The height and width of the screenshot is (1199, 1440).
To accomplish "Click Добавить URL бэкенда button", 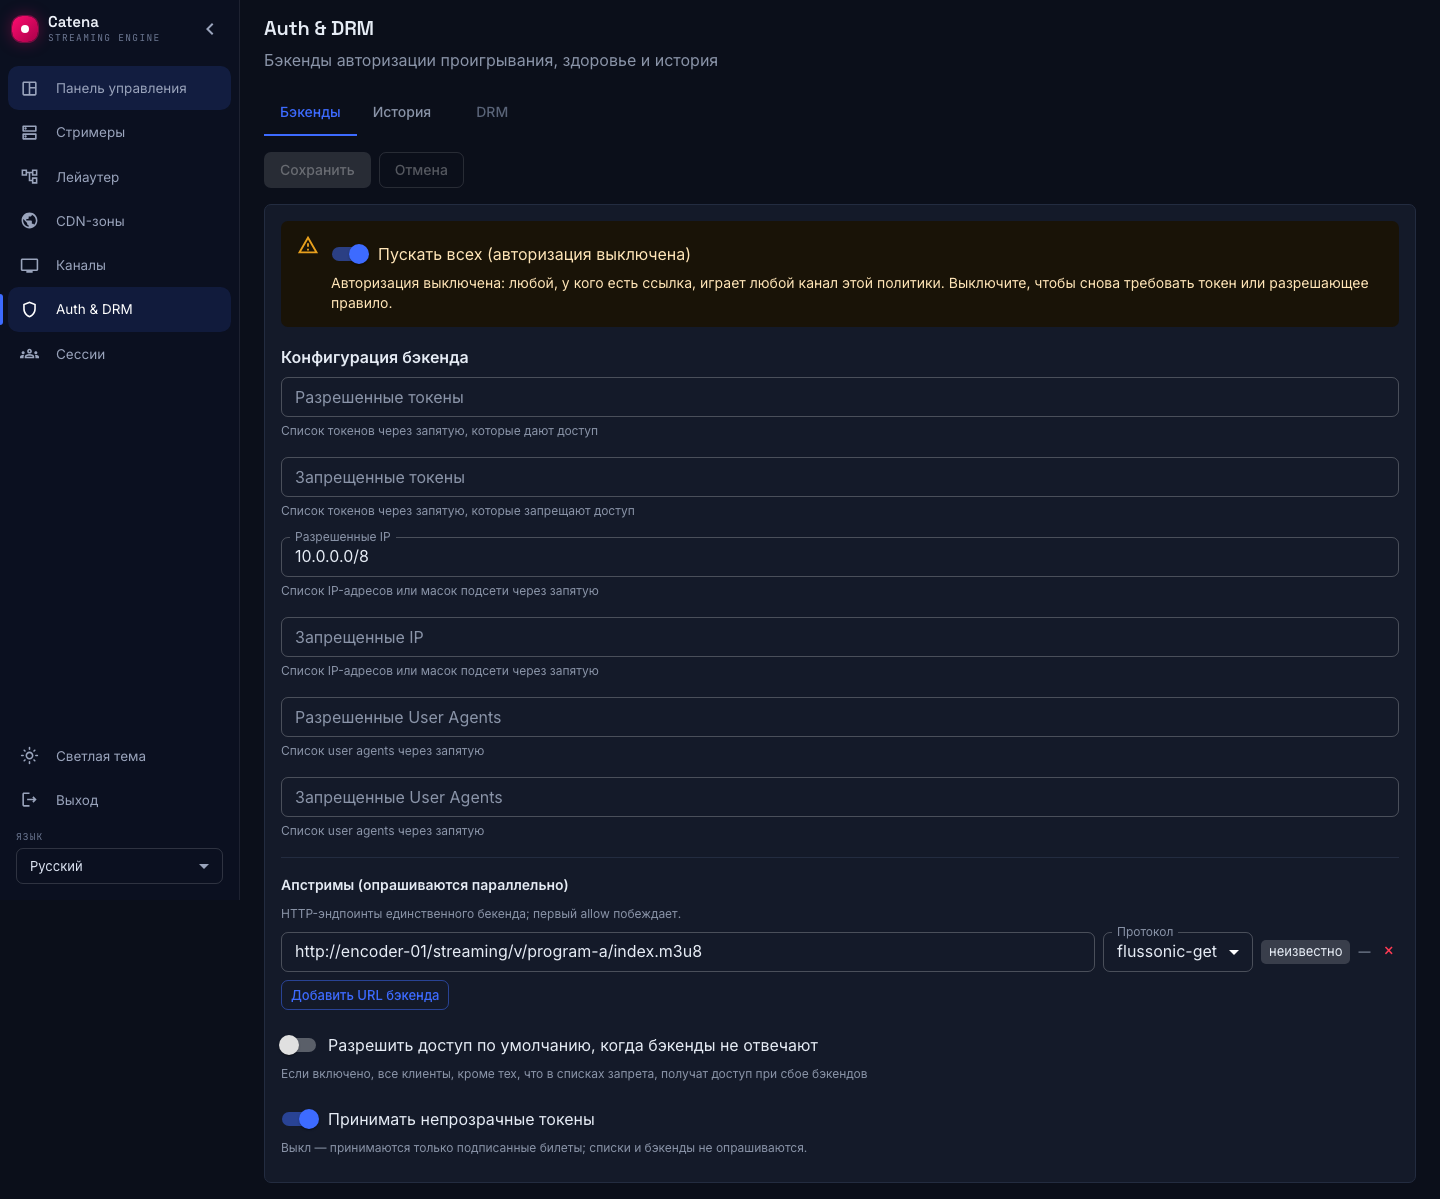I will [365, 995].
